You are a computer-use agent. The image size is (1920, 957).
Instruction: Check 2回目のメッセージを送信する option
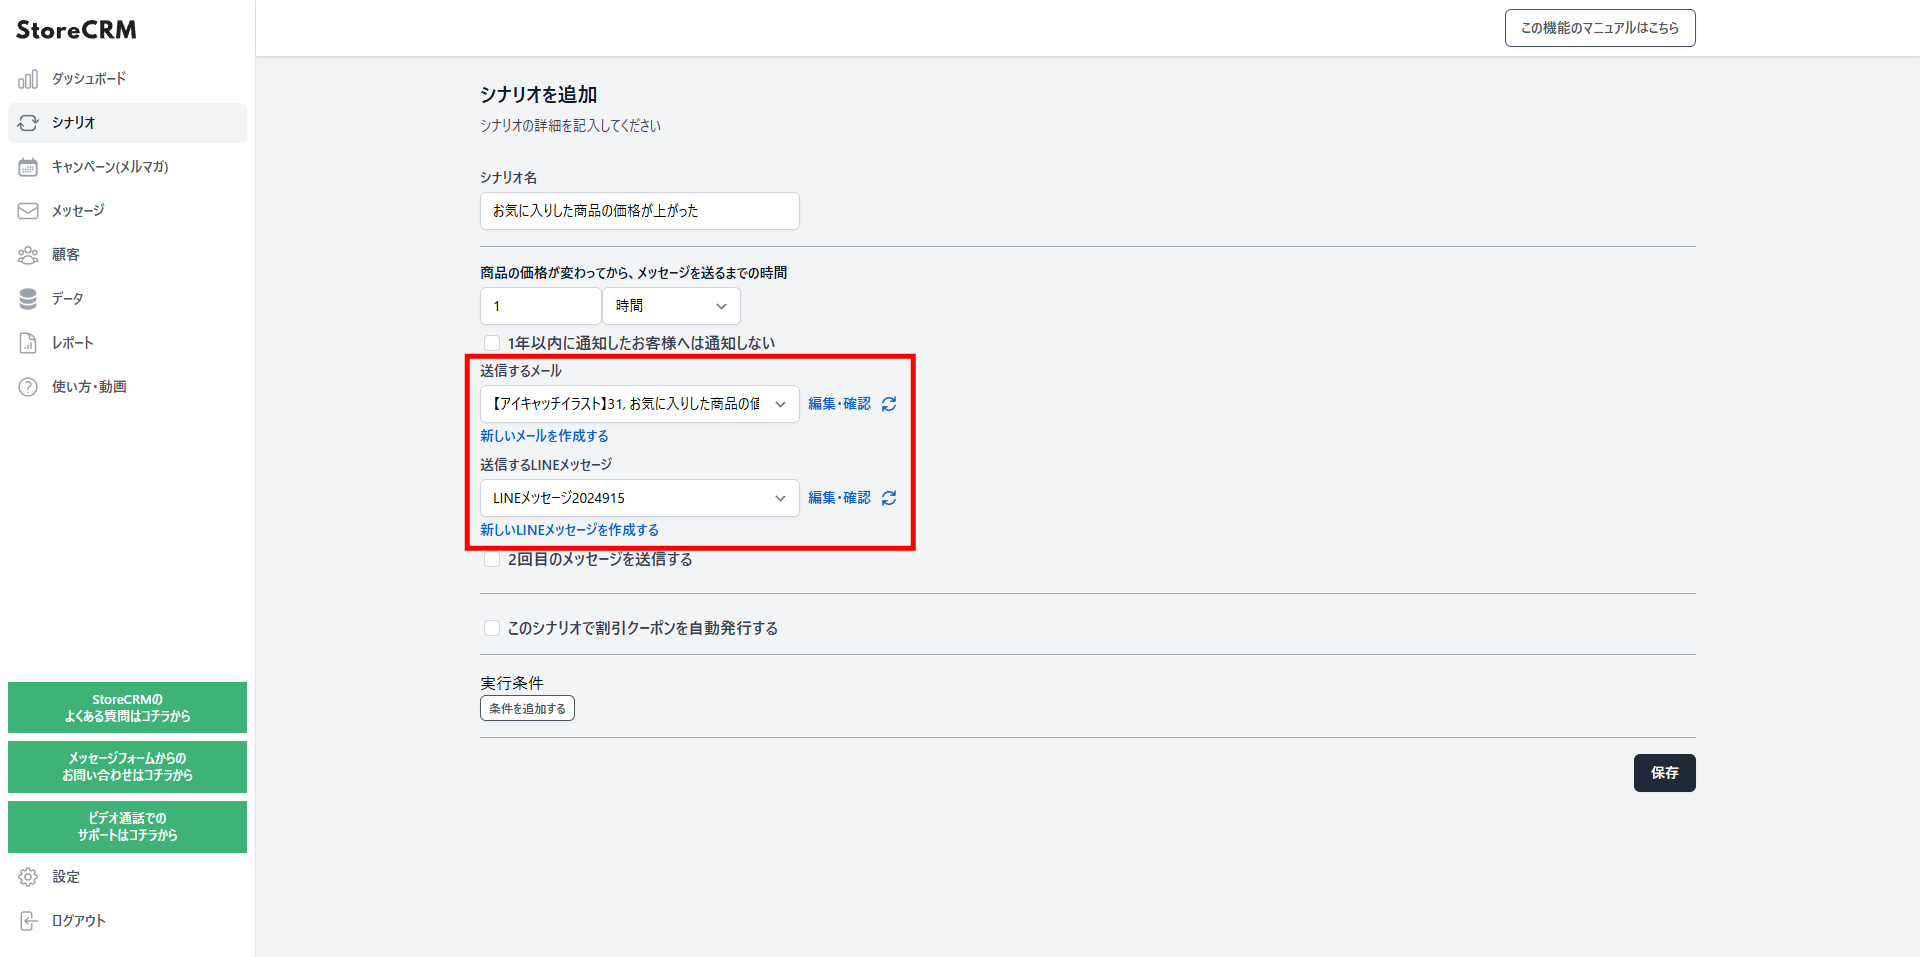[492, 559]
